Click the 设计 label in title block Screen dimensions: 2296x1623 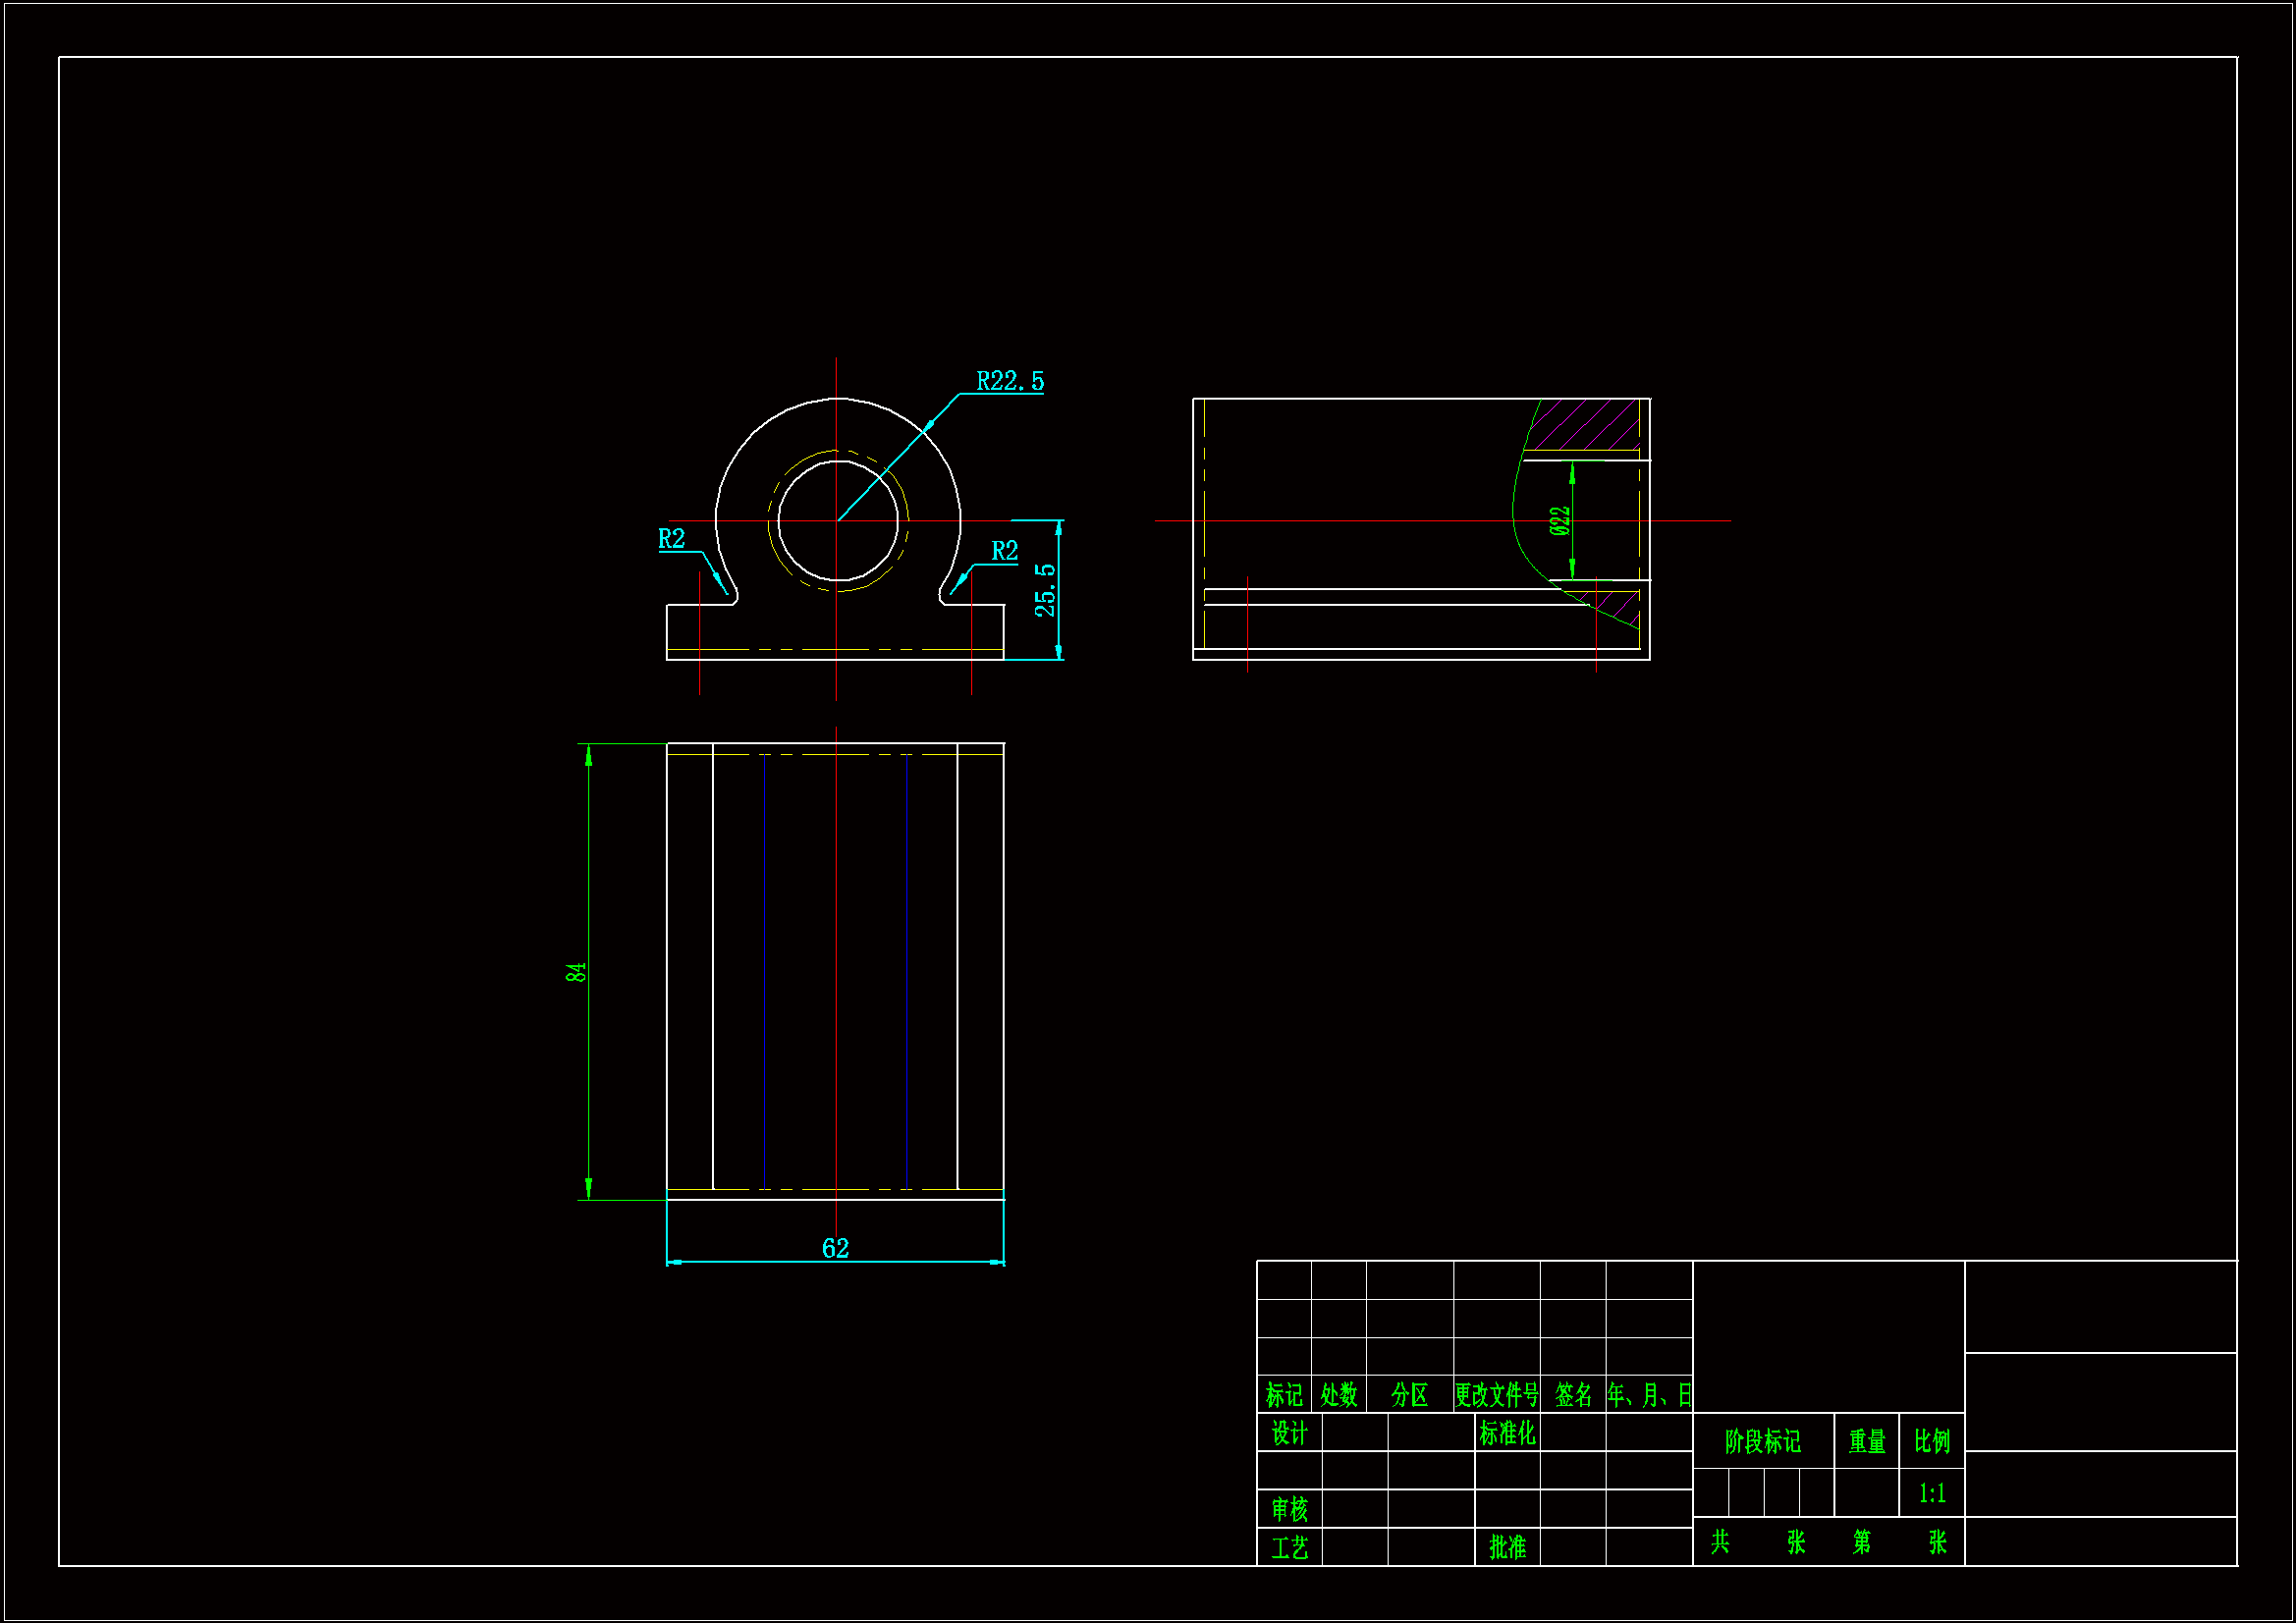point(1289,1433)
